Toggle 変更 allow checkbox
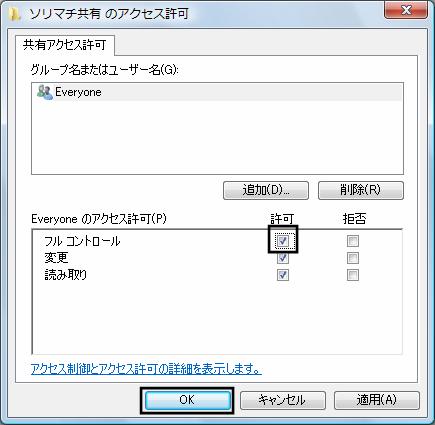This screenshot has width=435, height=425. pos(283,258)
